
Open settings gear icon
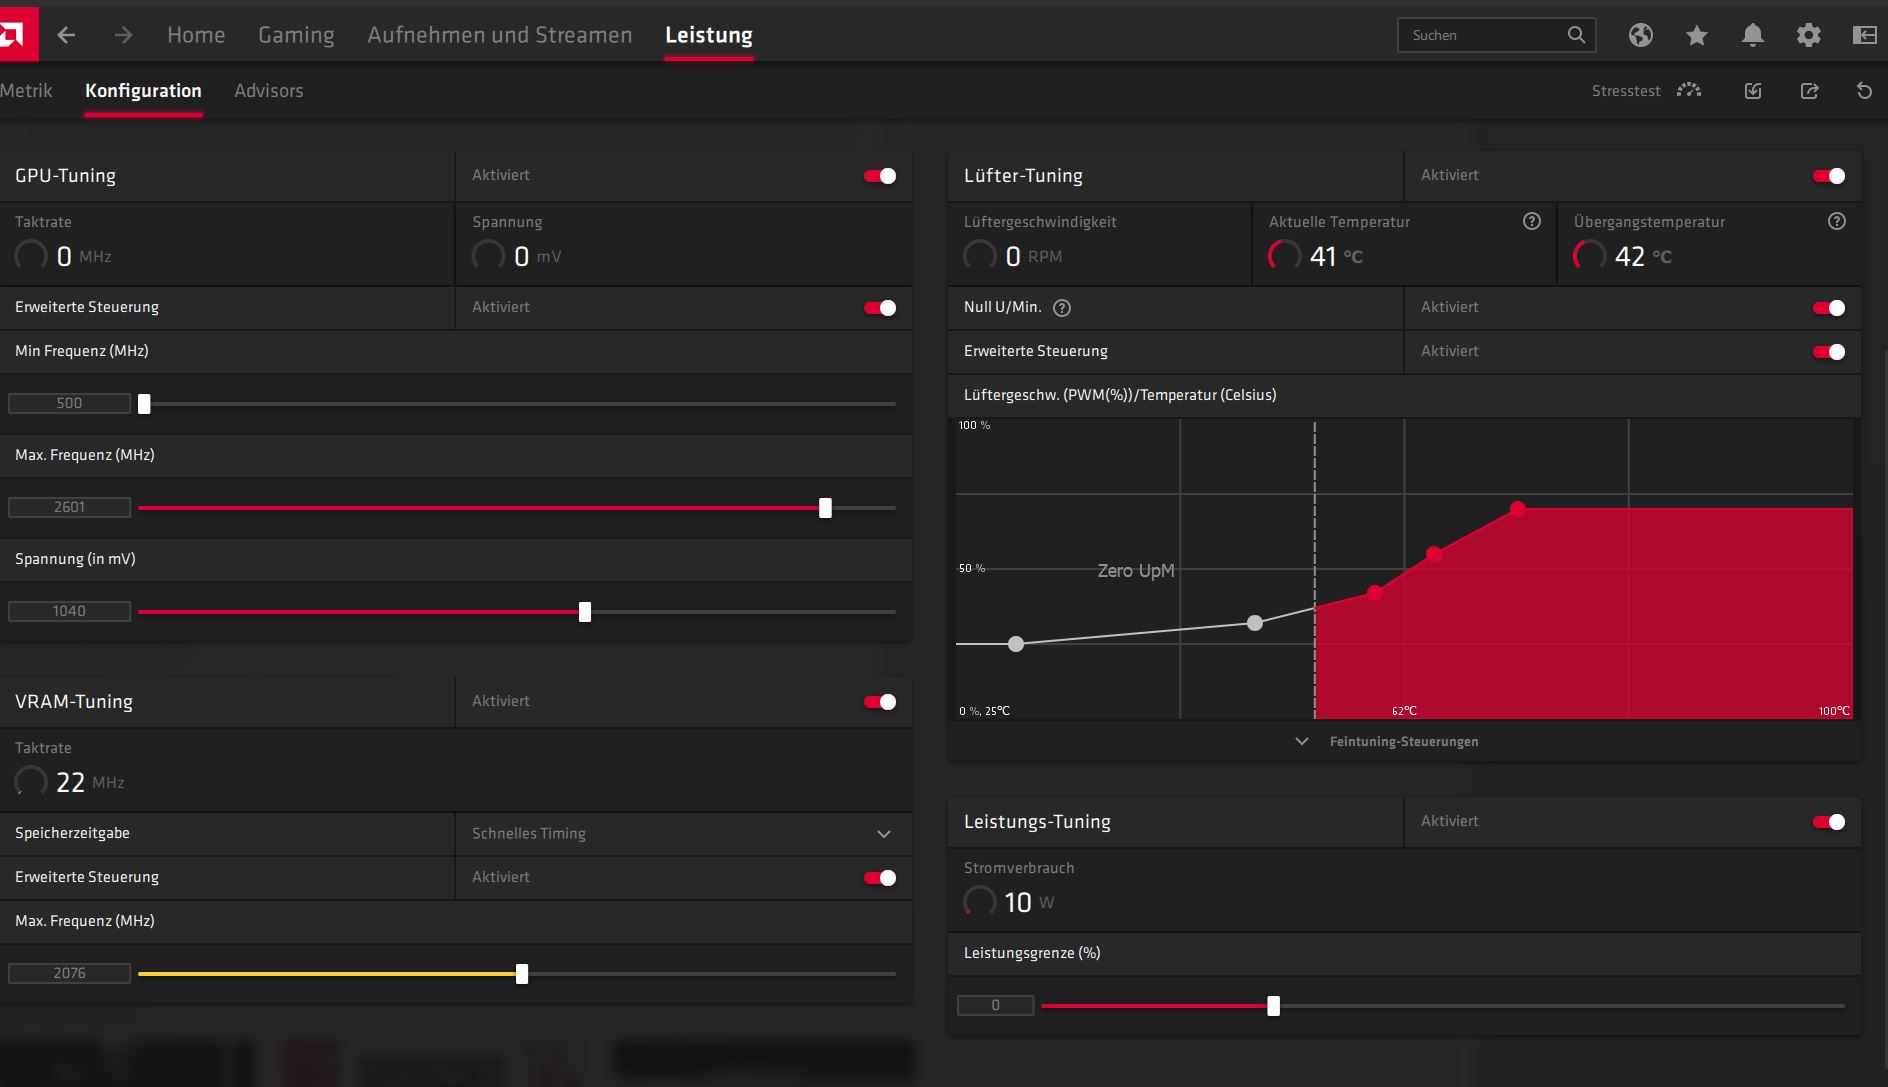pyautogui.click(x=1808, y=35)
